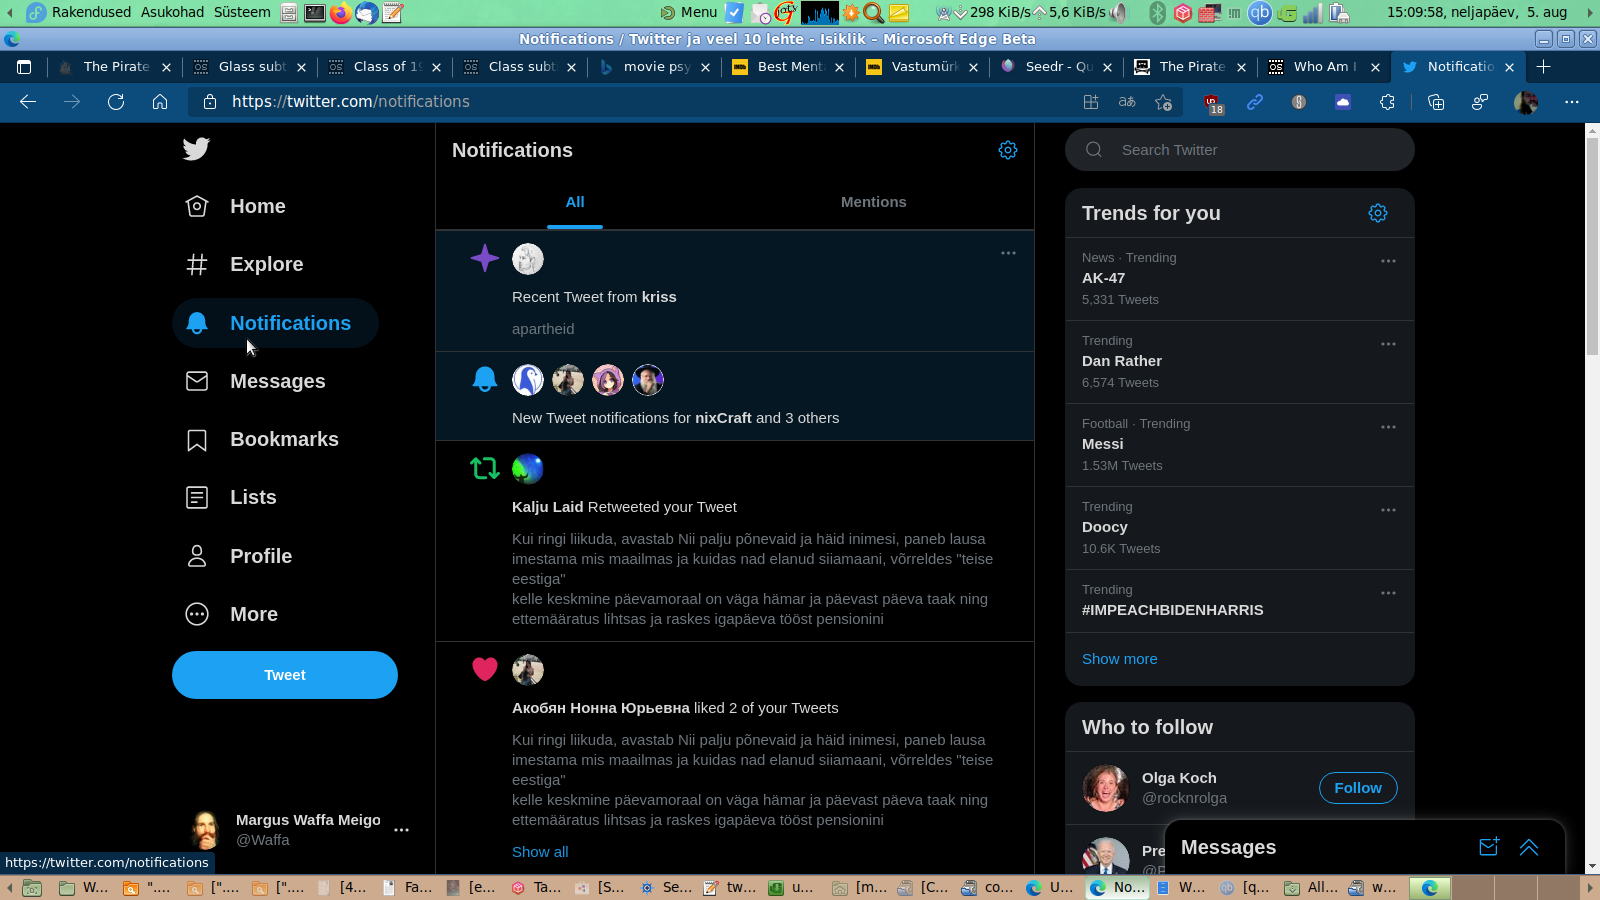Image resolution: width=1600 pixels, height=900 pixels.
Task: Click the address bar URL
Action: pos(351,102)
